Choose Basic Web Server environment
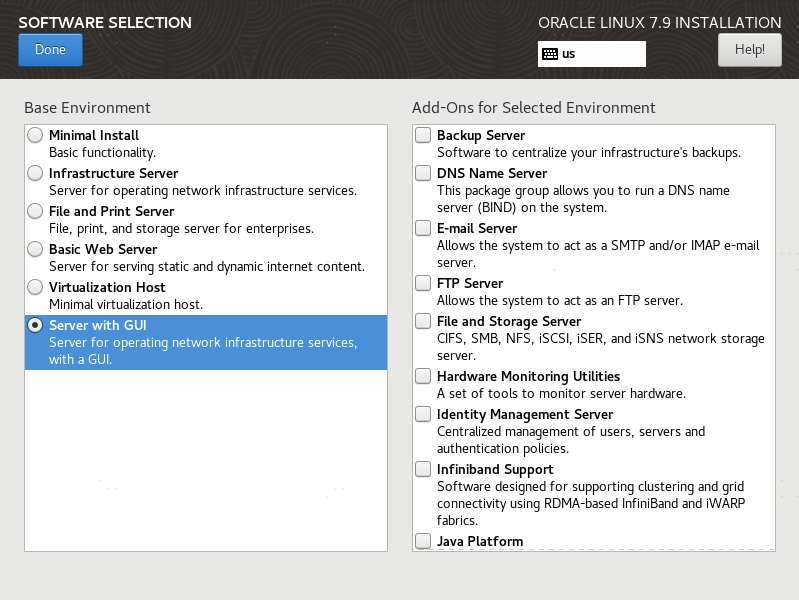The height and width of the screenshot is (600, 799). 36,249
